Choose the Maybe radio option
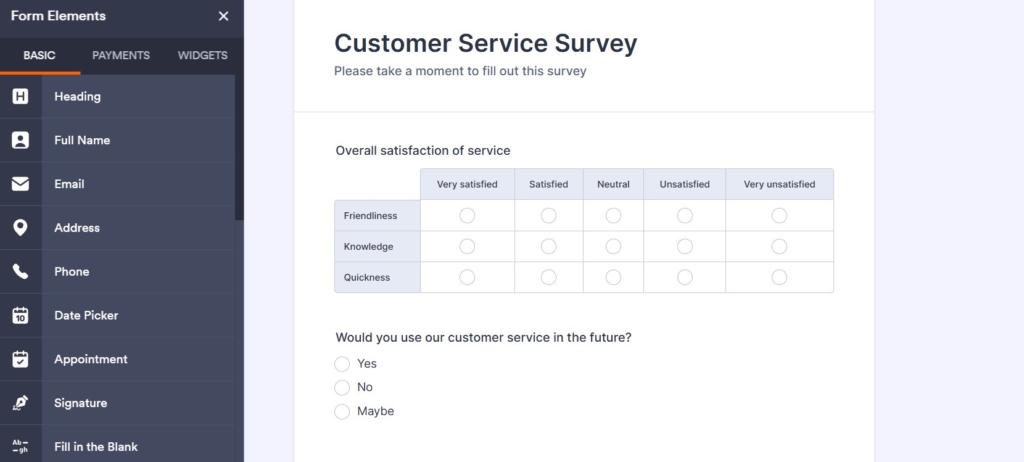 click(343, 411)
